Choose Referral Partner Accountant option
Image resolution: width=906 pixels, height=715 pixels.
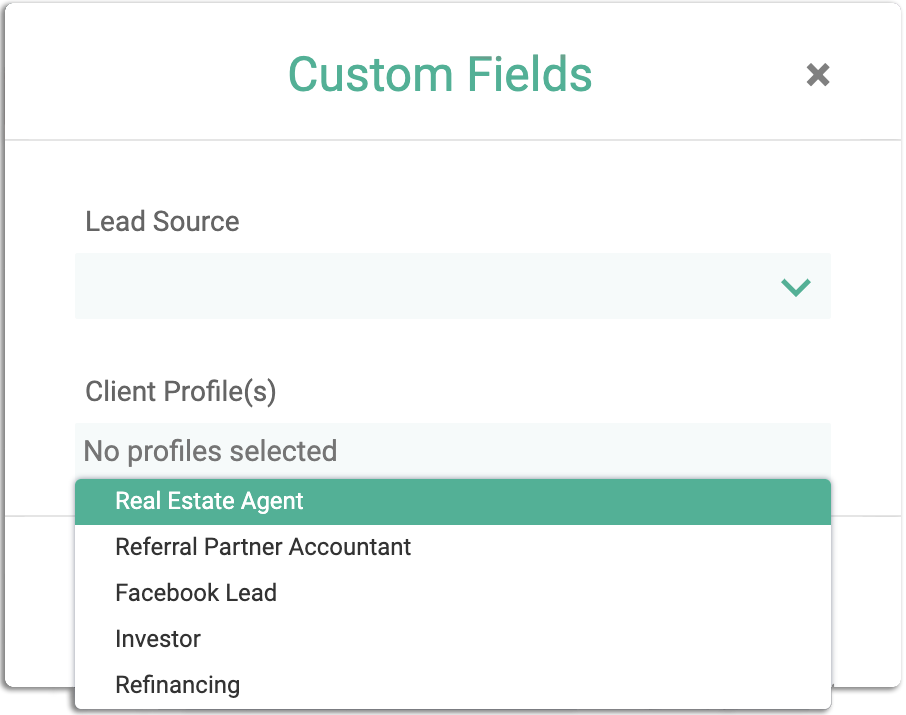[453, 547]
